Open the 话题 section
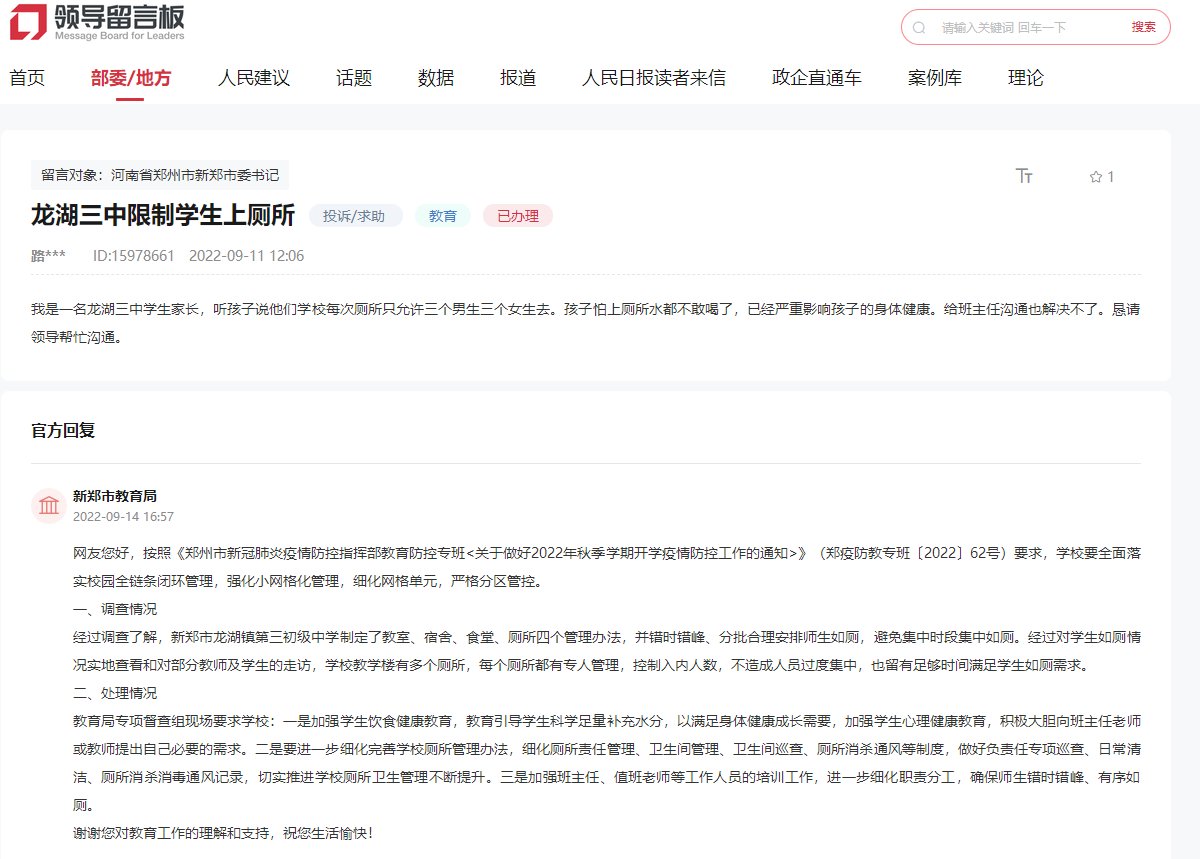The height and width of the screenshot is (859, 1200). [353, 77]
